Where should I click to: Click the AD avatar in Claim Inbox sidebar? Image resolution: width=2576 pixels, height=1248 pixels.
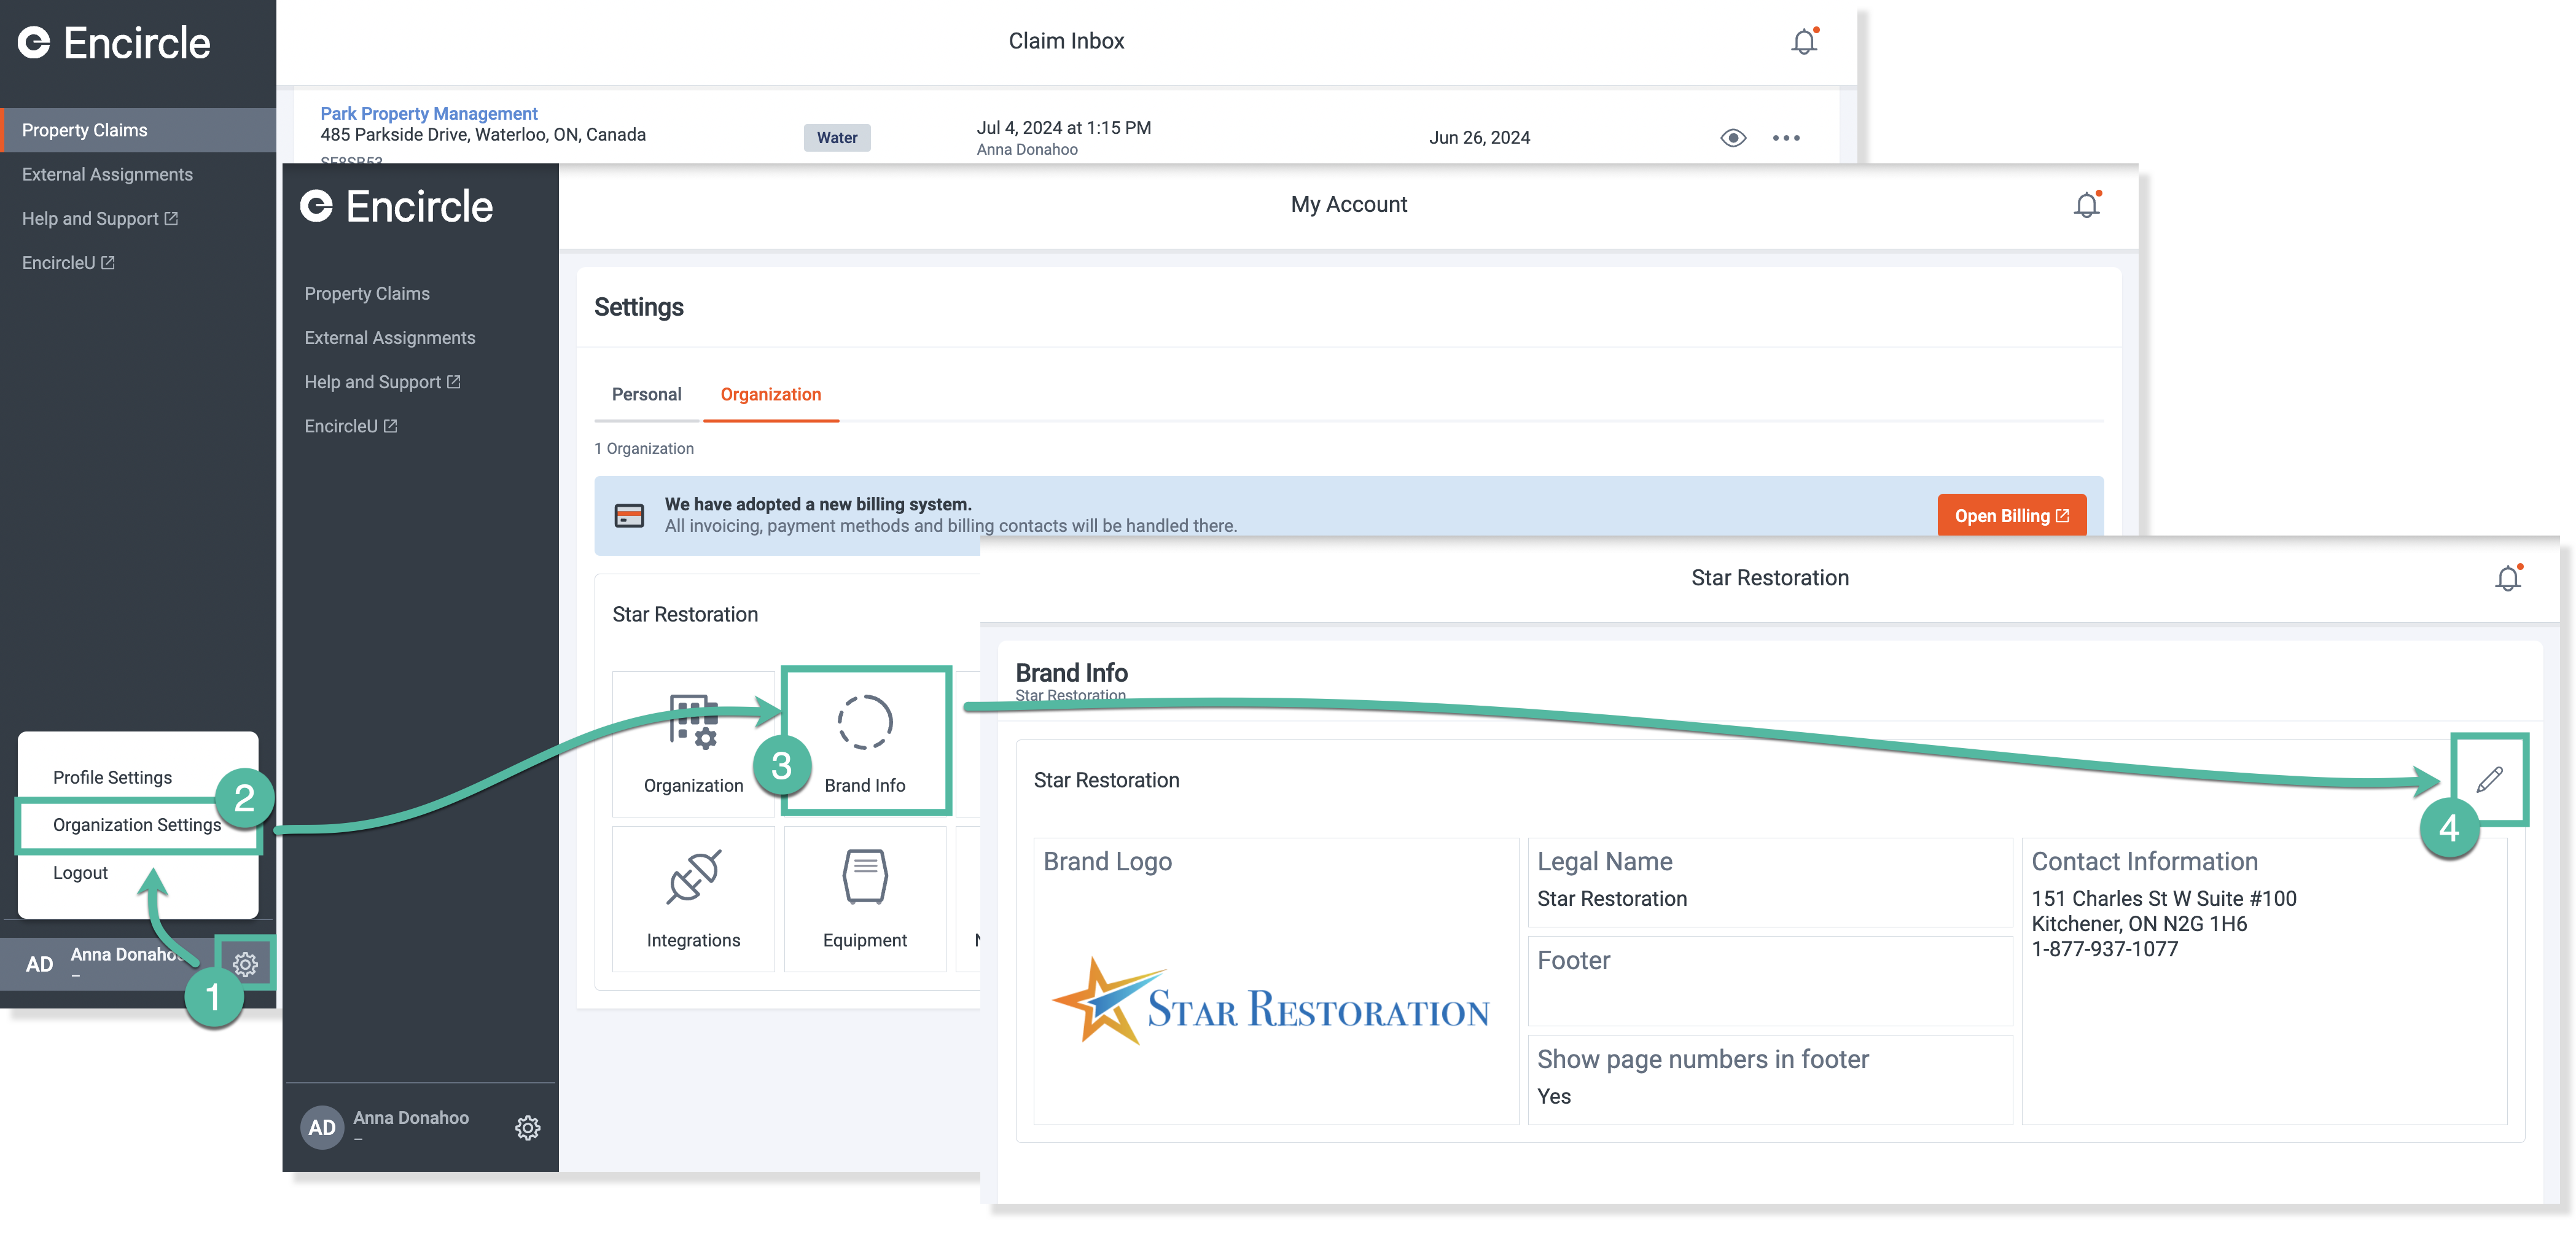tap(39, 964)
